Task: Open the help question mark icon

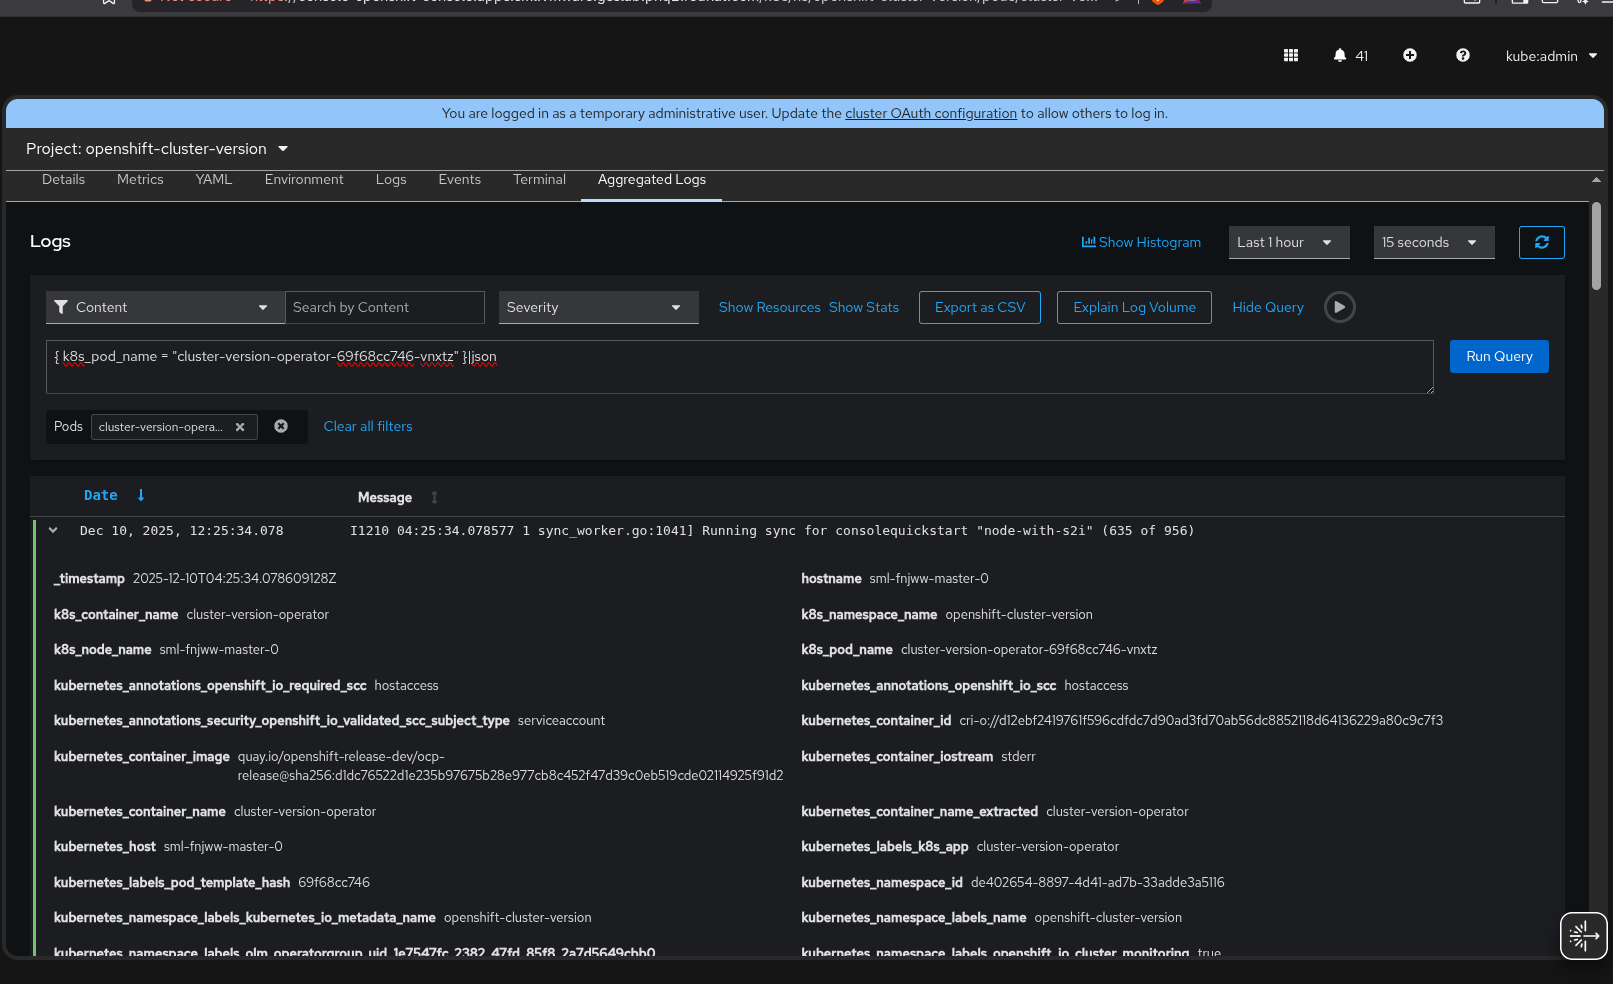Action: coord(1462,56)
